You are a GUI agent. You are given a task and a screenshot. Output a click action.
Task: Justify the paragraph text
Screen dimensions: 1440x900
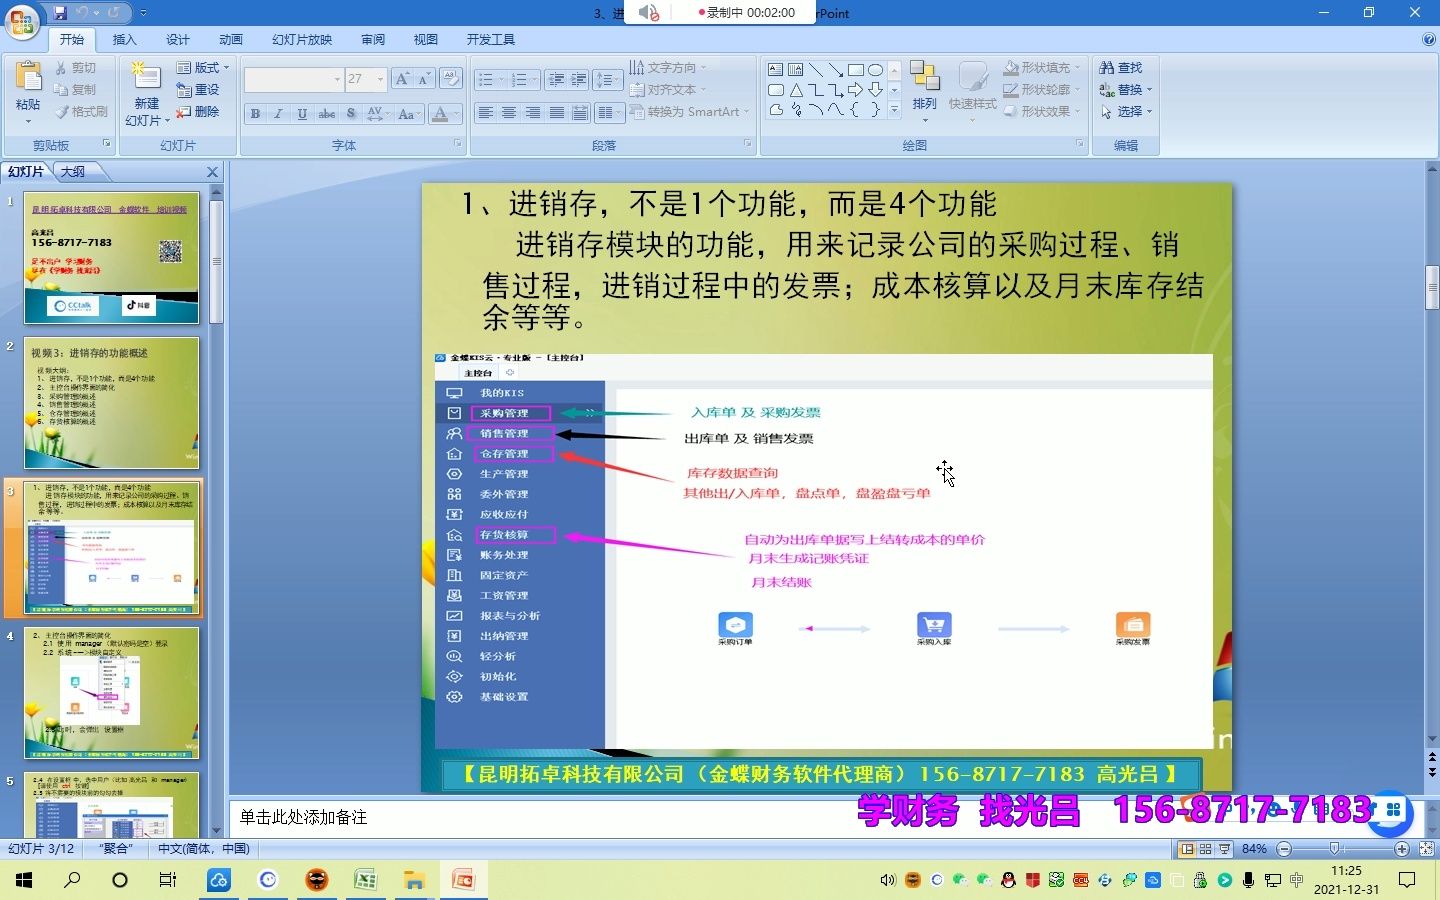point(556,113)
